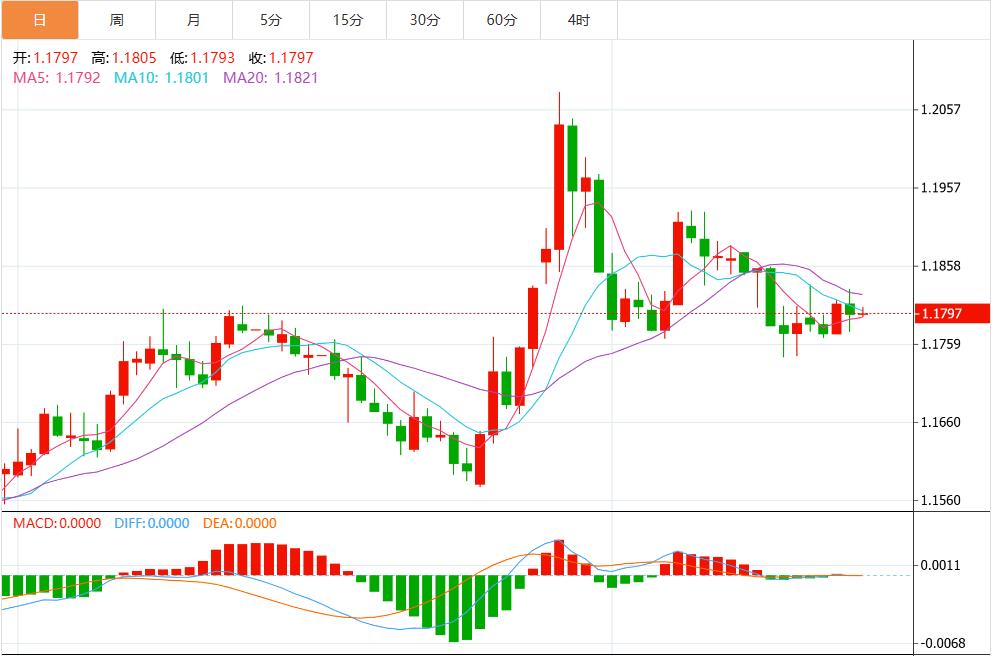Switch to the 4时 four-hour tab
Image resolution: width=1000 pixels, height=656 pixels.
coord(578,20)
